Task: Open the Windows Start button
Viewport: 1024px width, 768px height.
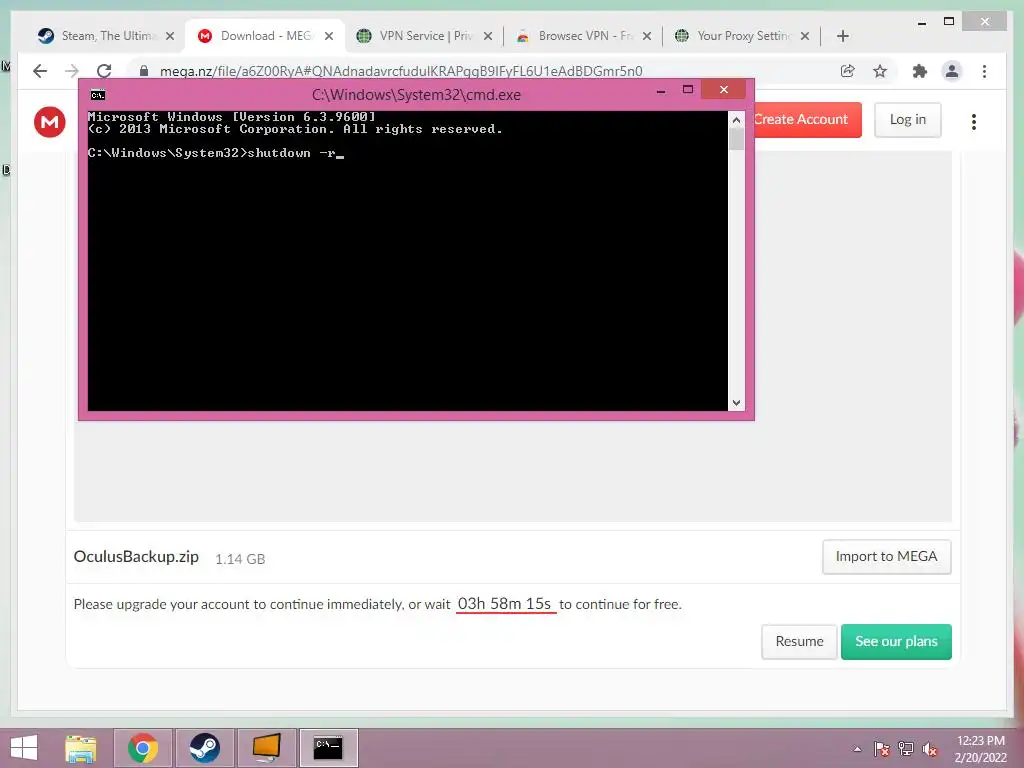Action: pos(24,748)
